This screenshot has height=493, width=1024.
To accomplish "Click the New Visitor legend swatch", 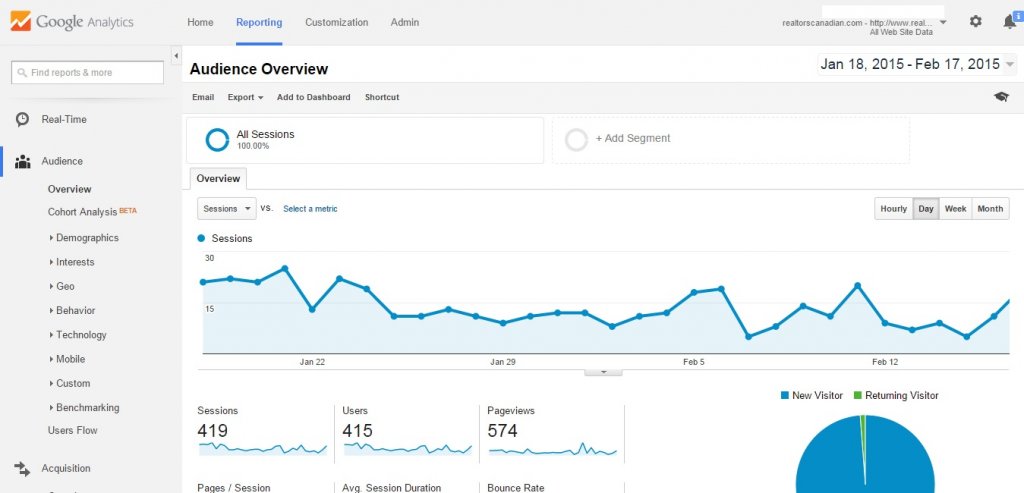I will pyautogui.click(x=784, y=396).
